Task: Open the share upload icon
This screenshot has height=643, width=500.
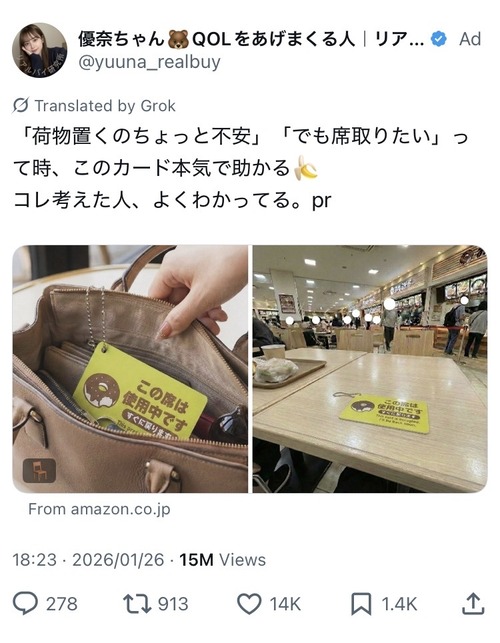Action: point(473,603)
